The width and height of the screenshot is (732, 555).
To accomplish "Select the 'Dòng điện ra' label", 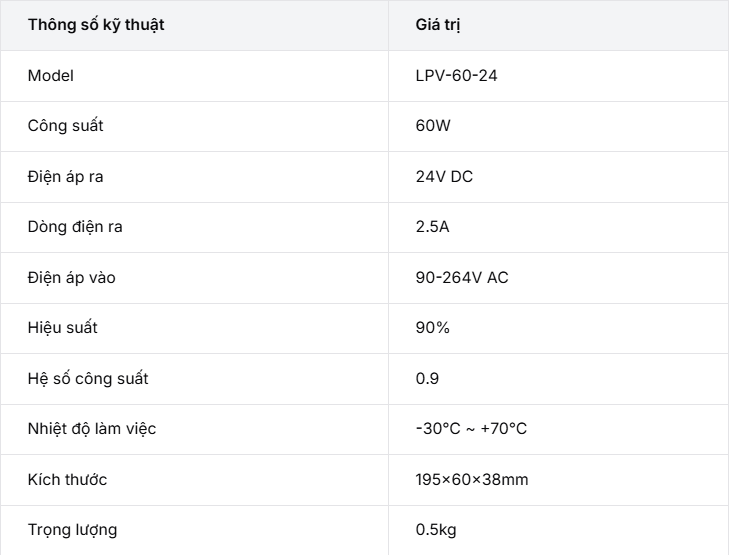I will point(75,227).
